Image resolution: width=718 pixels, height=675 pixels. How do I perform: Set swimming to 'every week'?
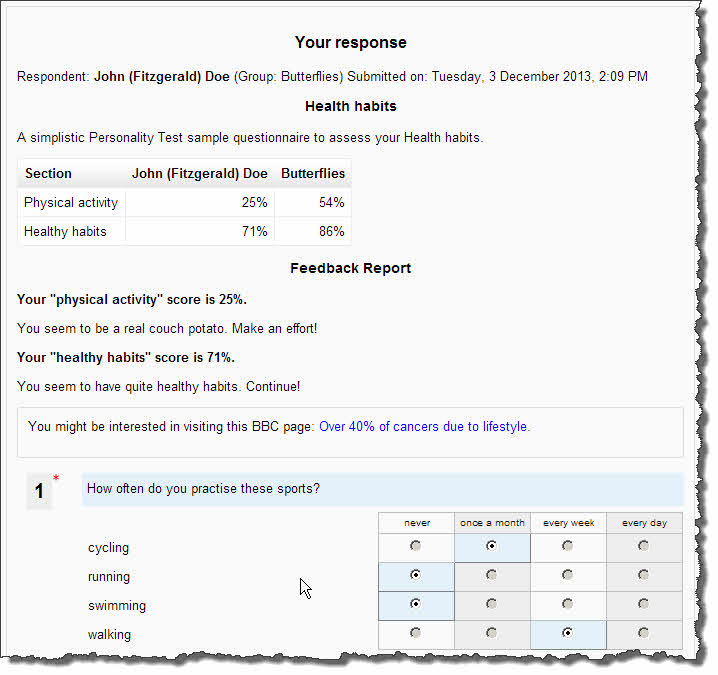pyautogui.click(x=567, y=604)
